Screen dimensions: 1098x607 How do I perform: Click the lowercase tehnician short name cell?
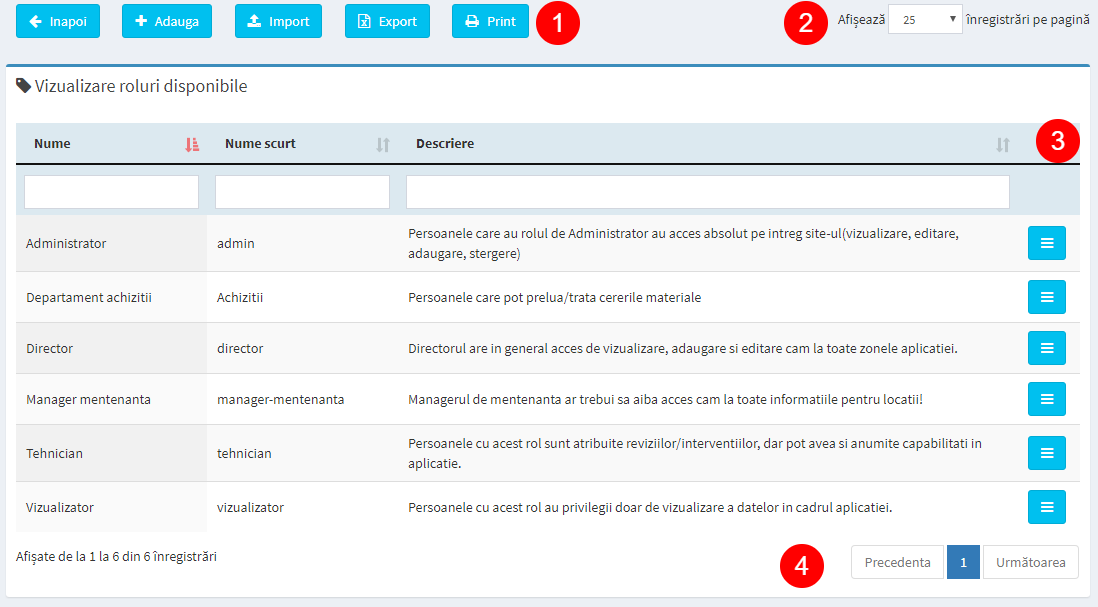click(x=303, y=453)
